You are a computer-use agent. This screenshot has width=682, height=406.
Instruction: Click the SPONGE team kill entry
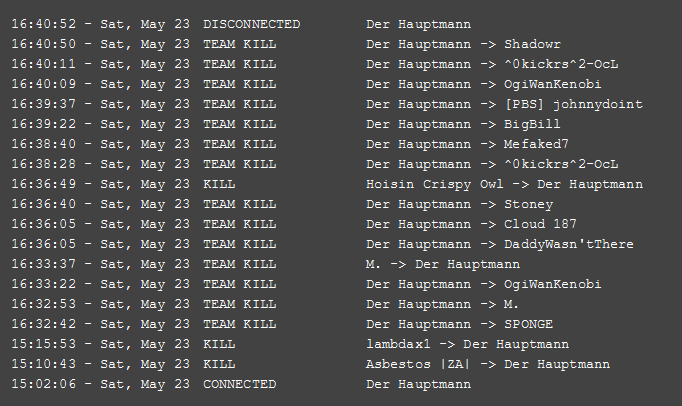(x=282, y=325)
